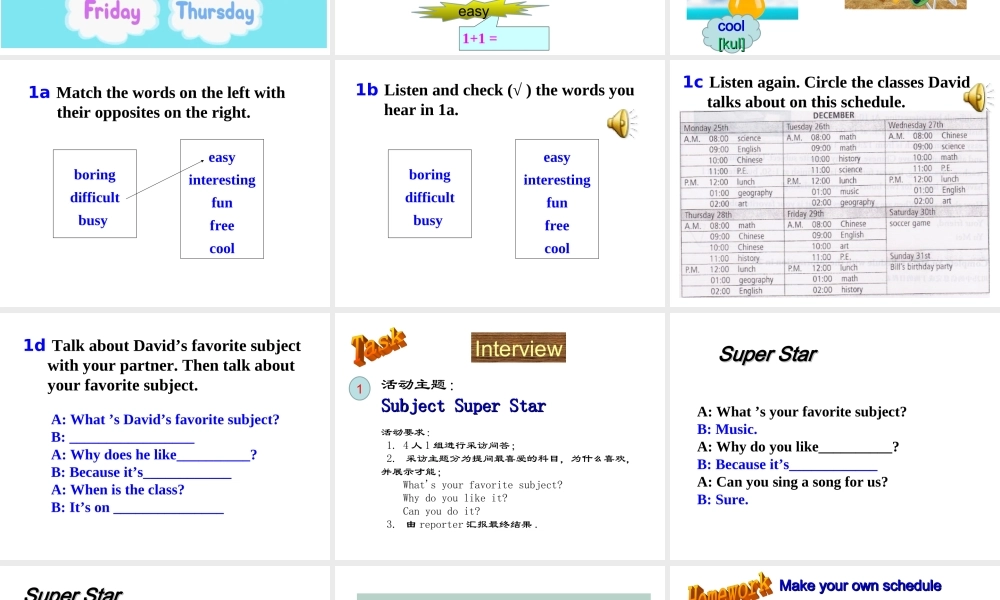This screenshot has width=1000, height=600.
Task: Select the 1a matching exercise slide heading
Action: pos(157,102)
